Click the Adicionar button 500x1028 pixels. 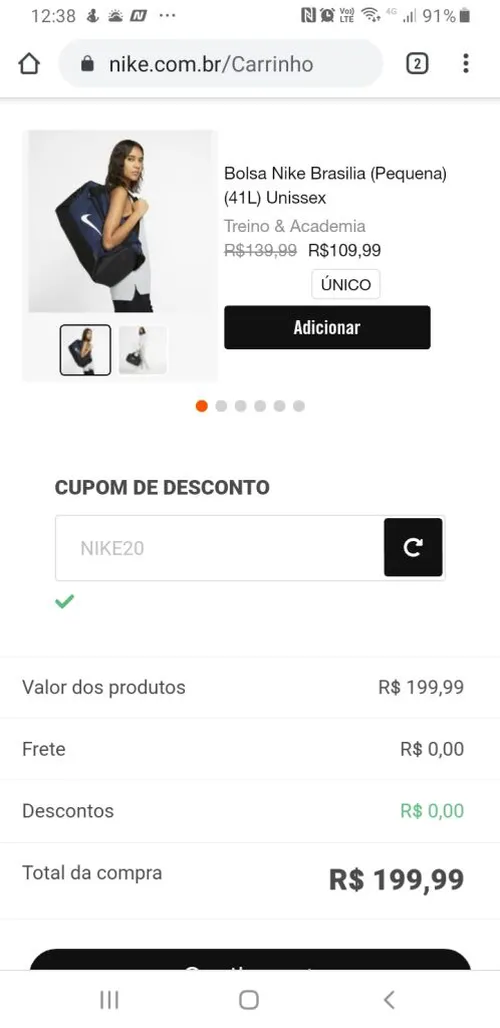[327, 327]
